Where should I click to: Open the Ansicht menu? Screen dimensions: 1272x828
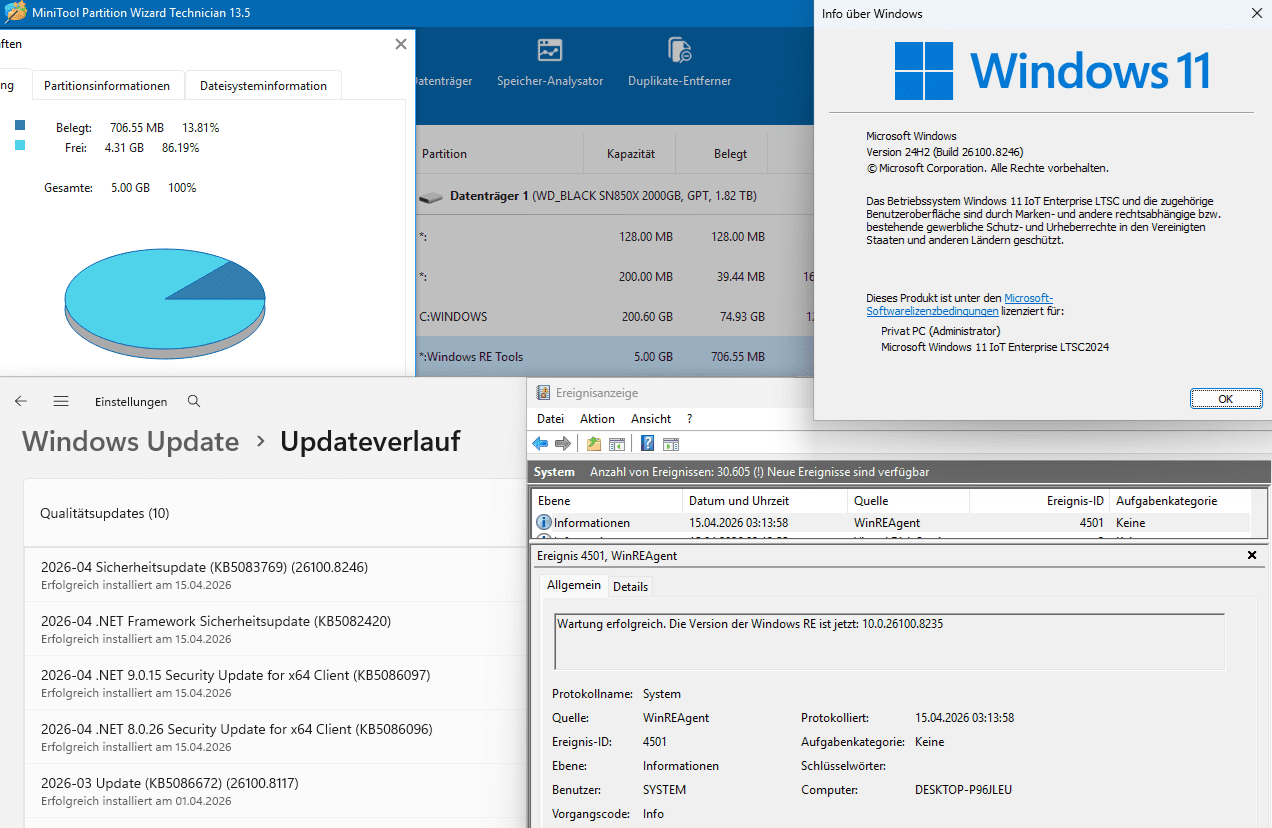tap(651, 419)
